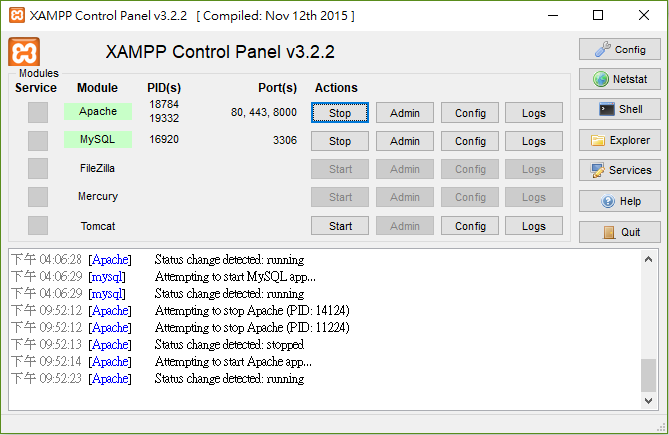Image resolution: width=669 pixels, height=435 pixels.
Task: Click Apache ports 80, 443, 8000
Action: point(264,112)
